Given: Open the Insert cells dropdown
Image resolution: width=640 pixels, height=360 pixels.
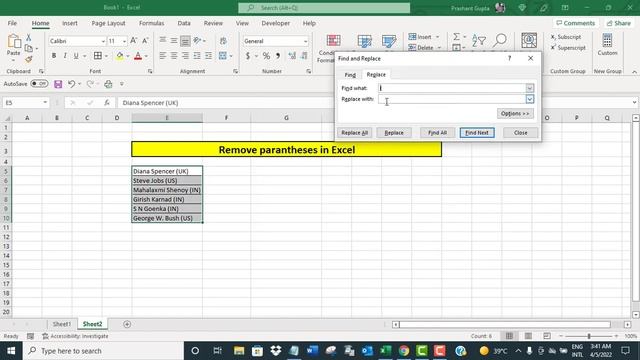Looking at the screenshot, I should (438, 37).
